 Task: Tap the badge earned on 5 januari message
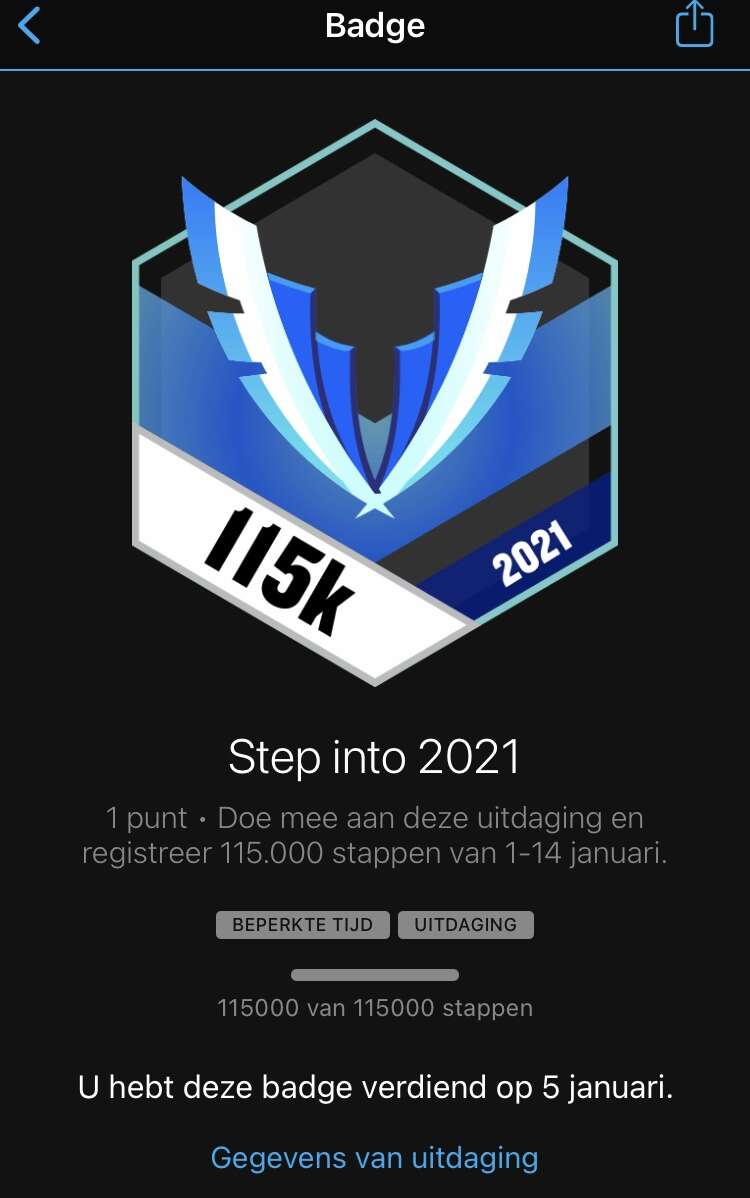(375, 1086)
